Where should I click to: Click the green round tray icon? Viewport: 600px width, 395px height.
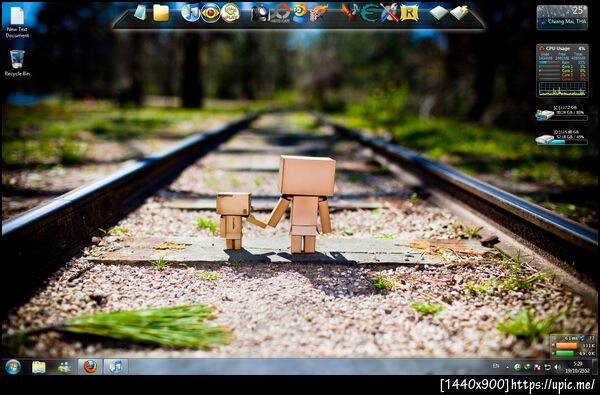click(517, 367)
